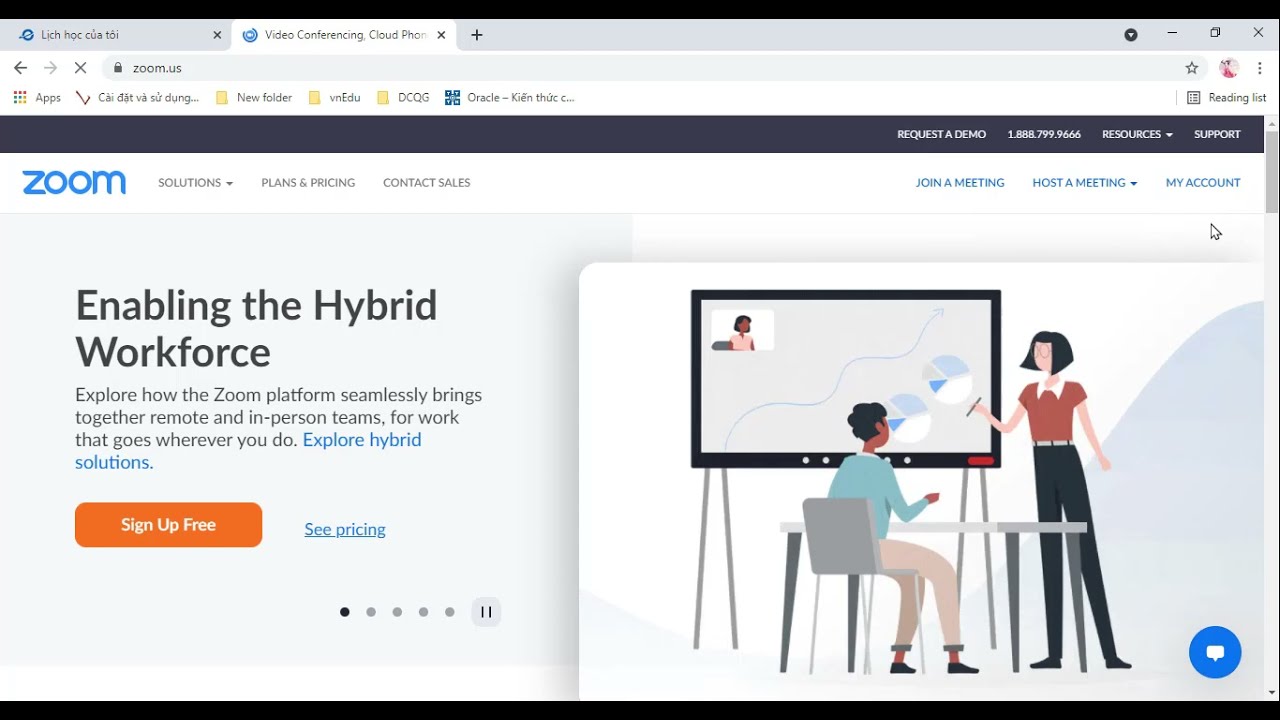Click Join a Meeting link
Viewport: 1280px width, 720px height.
tap(960, 183)
